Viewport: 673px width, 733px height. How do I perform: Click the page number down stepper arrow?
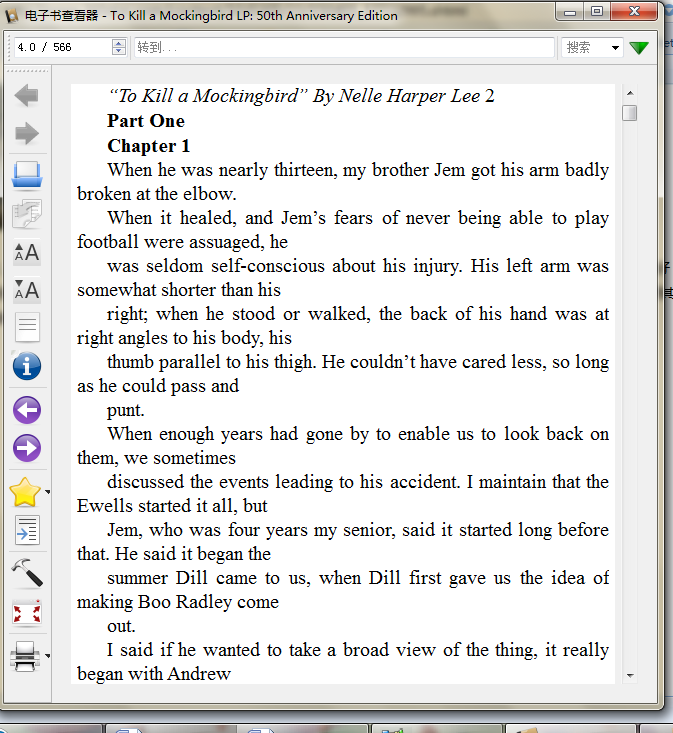pos(119,51)
